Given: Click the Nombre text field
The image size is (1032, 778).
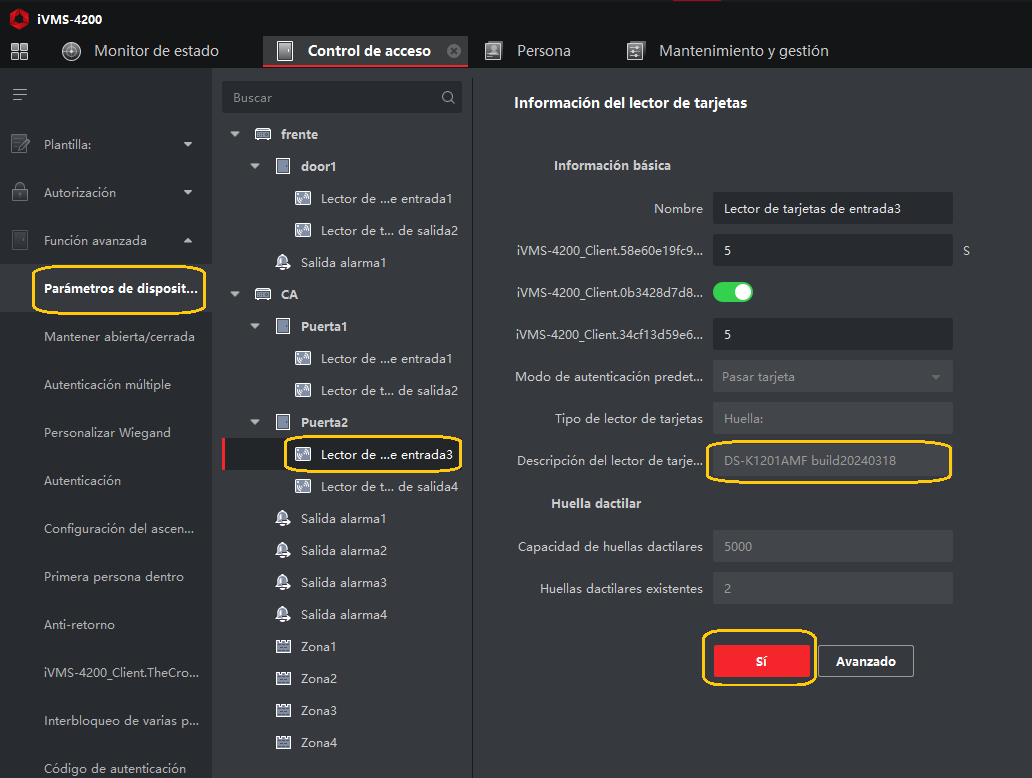Looking at the screenshot, I should point(832,209).
